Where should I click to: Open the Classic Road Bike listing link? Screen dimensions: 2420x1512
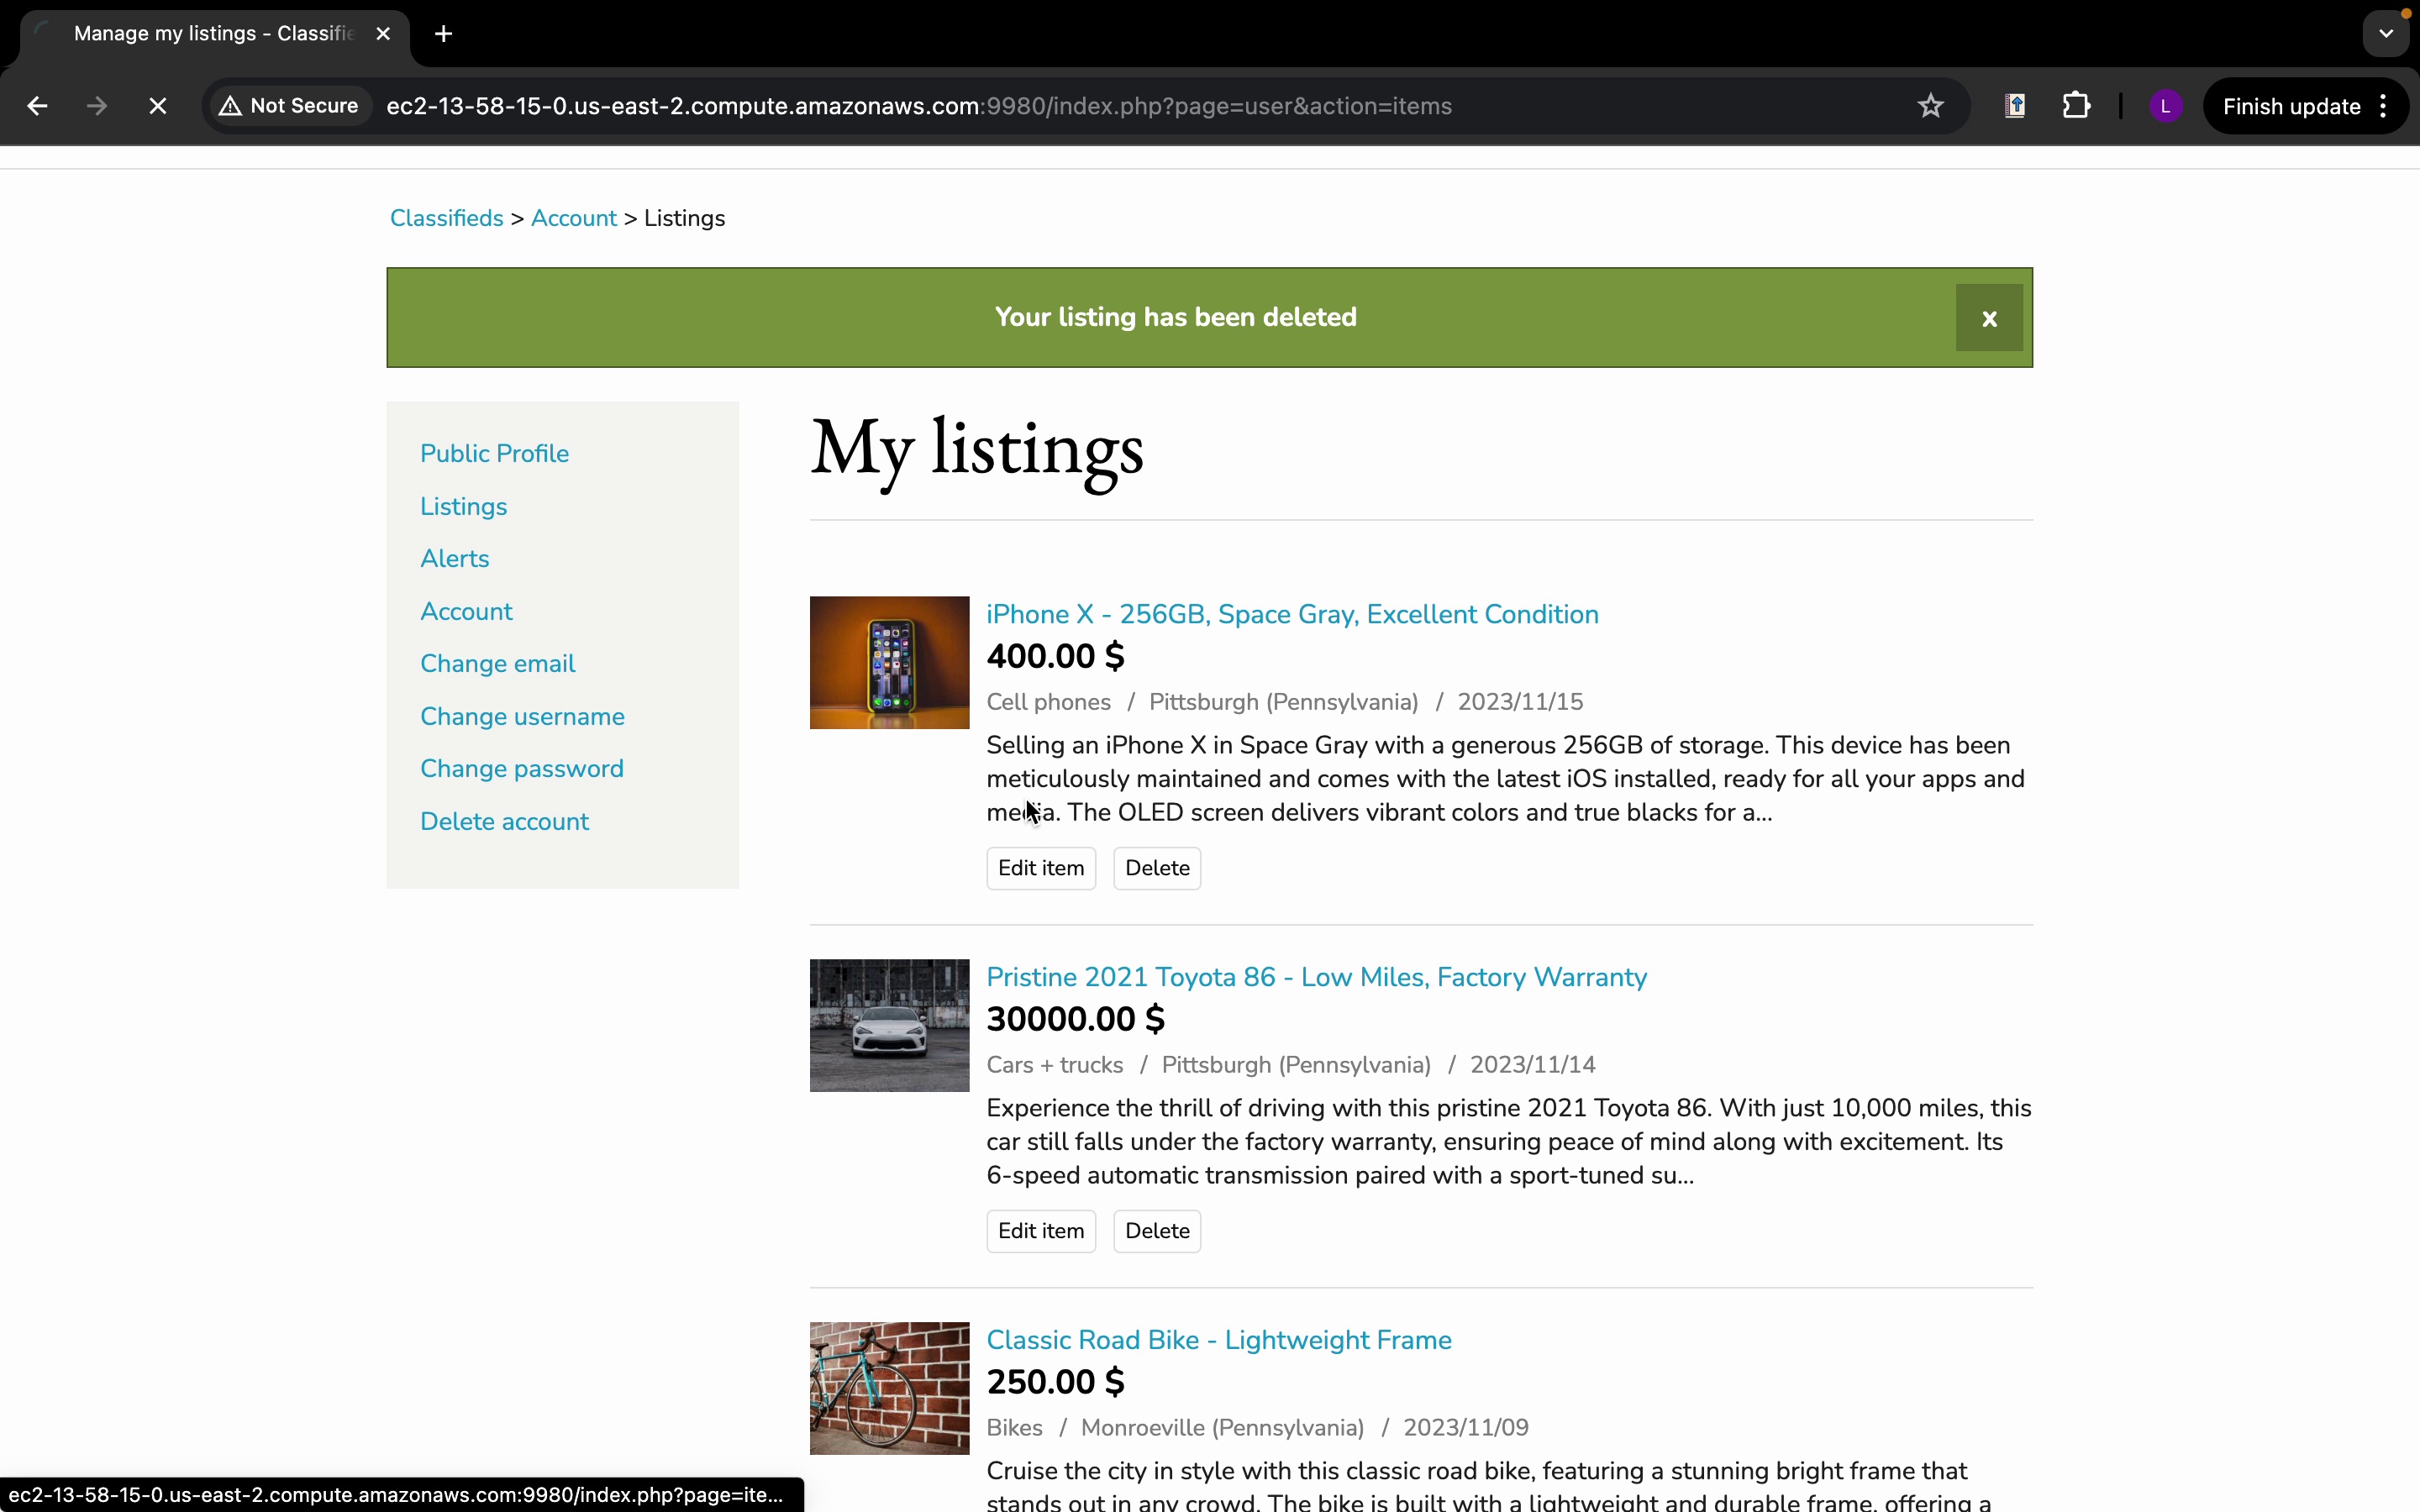click(1218, 1340)
